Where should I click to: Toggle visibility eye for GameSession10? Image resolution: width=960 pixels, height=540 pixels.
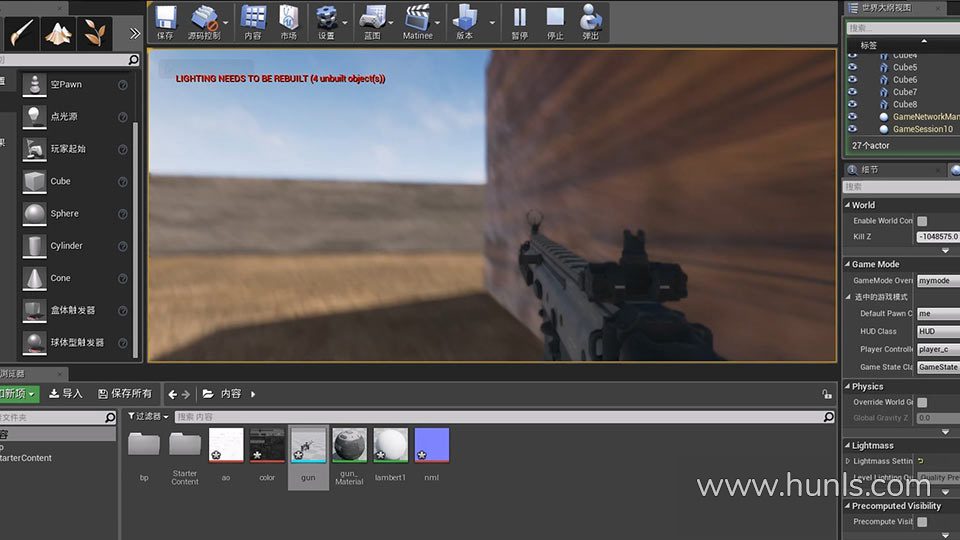pos(852,129)
